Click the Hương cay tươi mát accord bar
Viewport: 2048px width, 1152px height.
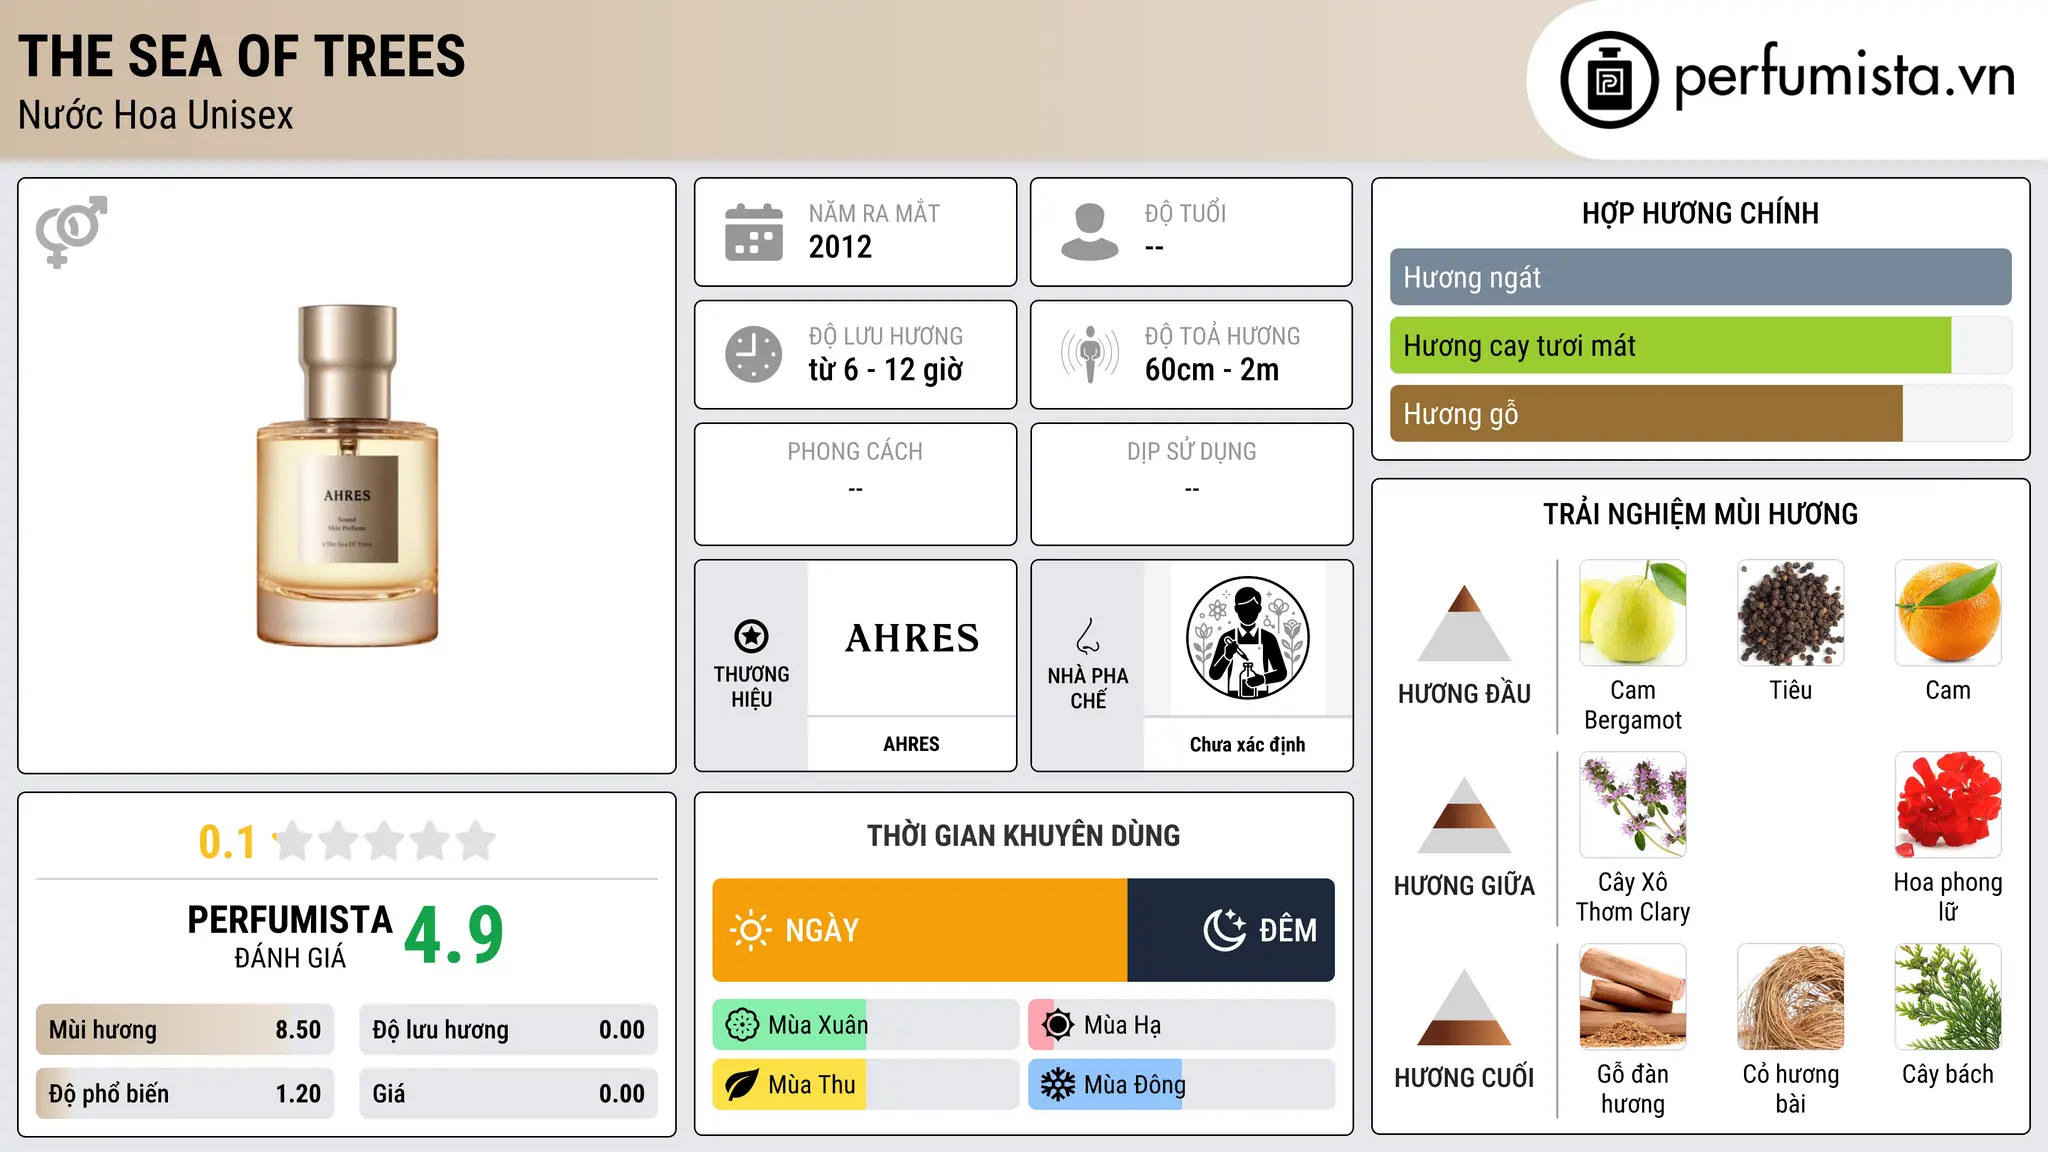coord(1700,345)
